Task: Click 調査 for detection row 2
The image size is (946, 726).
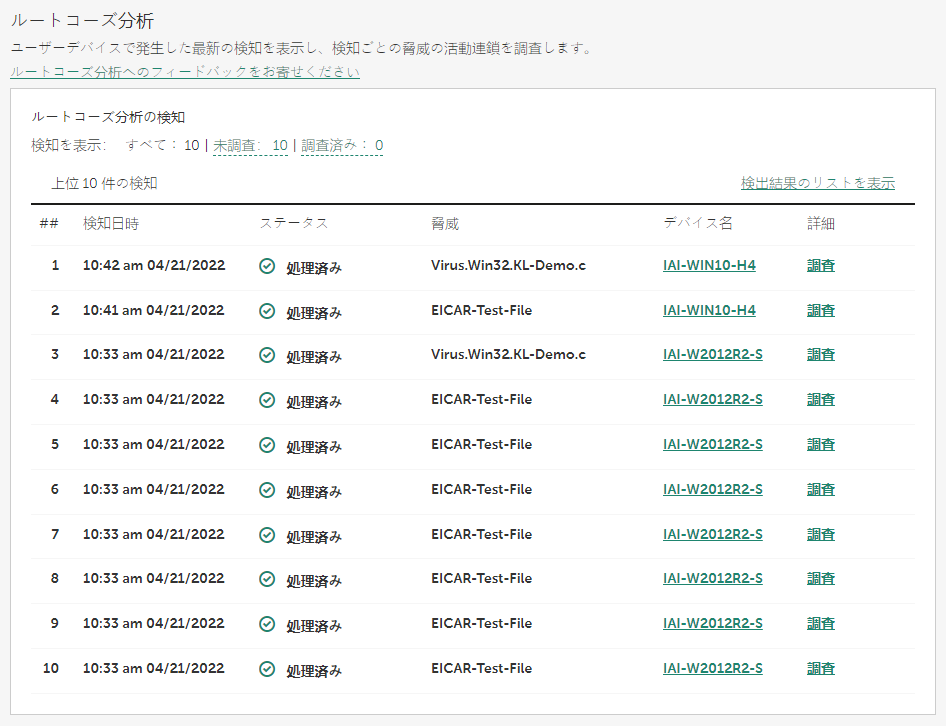Action: point(821,311)
